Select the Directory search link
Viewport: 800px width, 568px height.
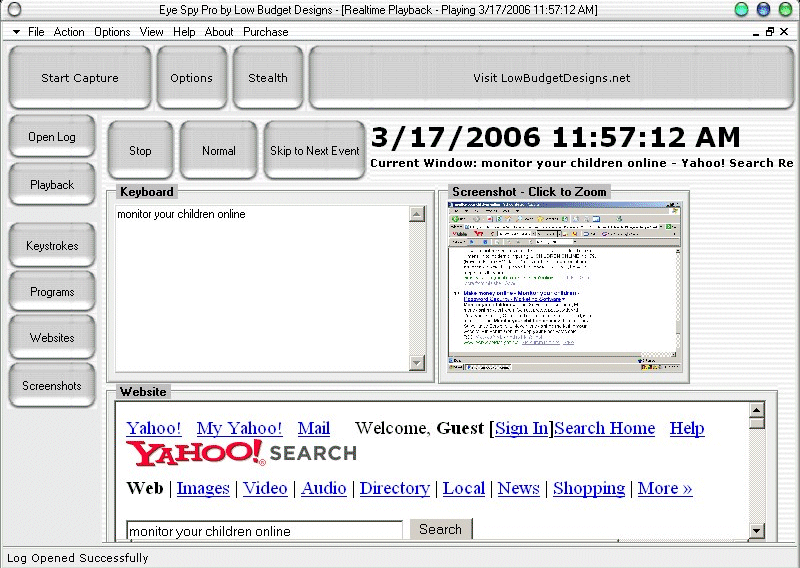(395, 488)
